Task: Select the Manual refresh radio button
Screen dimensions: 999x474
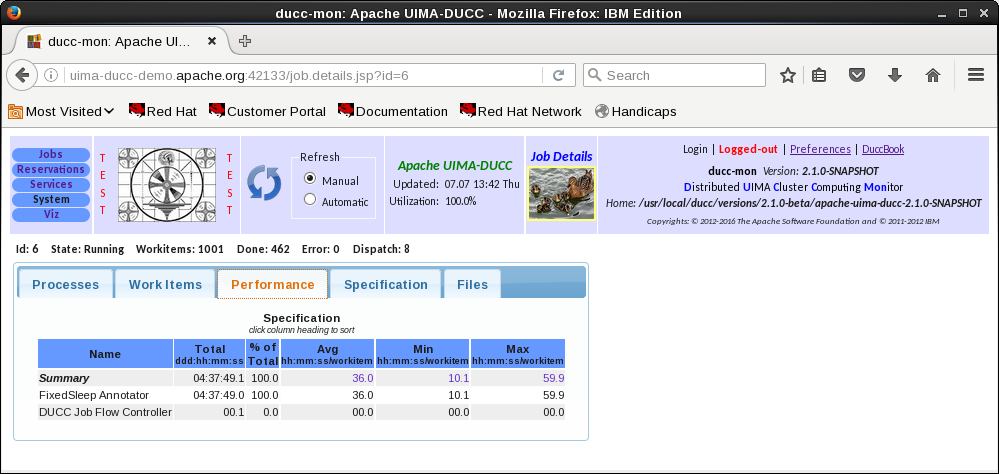Action: coord(310,179)
